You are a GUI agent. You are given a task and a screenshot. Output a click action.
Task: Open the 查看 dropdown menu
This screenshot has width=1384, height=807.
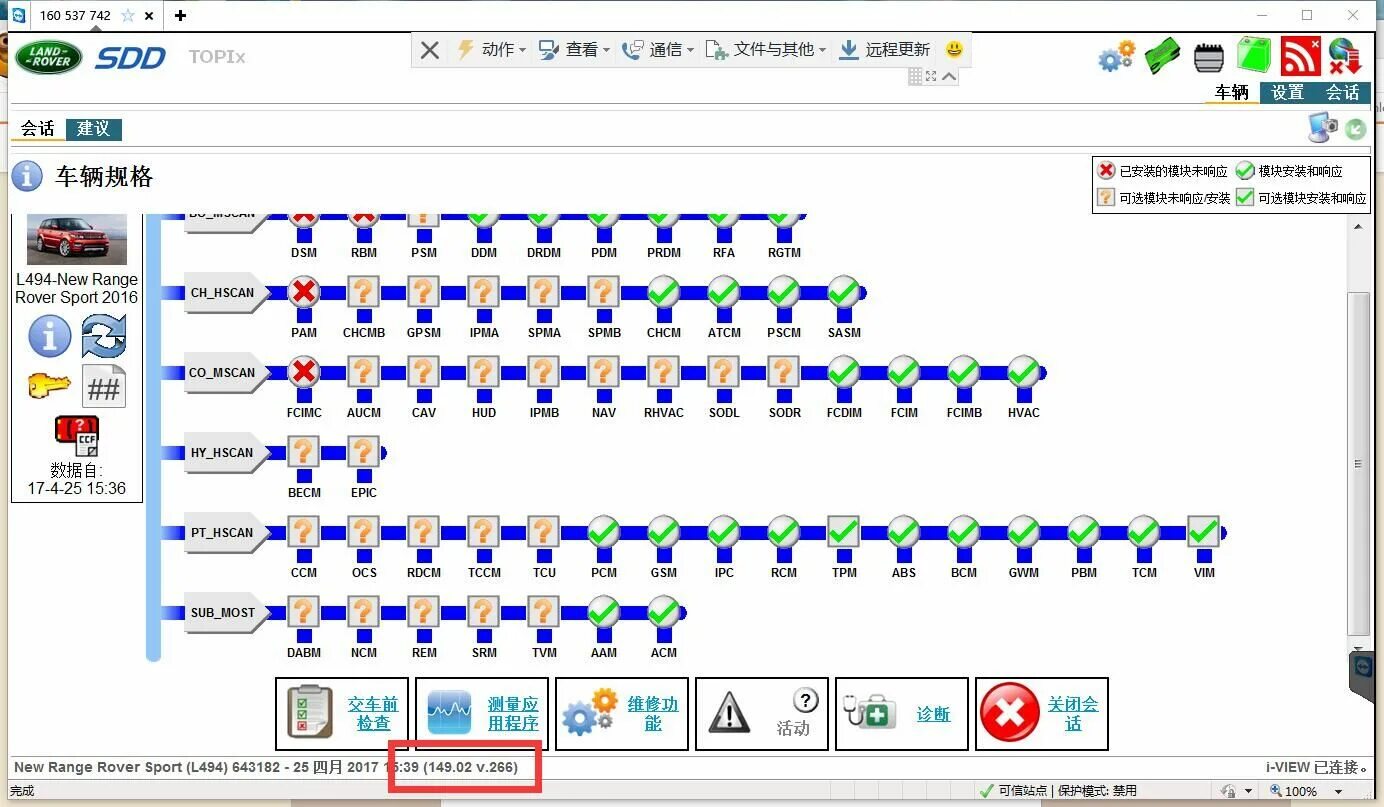(574, 50)
